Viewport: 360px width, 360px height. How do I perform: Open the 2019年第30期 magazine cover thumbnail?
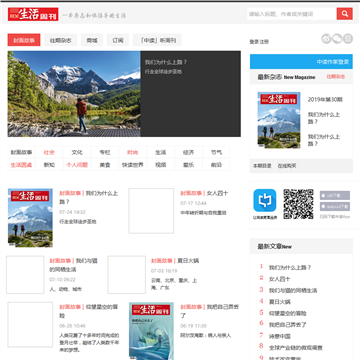point(279,120)
